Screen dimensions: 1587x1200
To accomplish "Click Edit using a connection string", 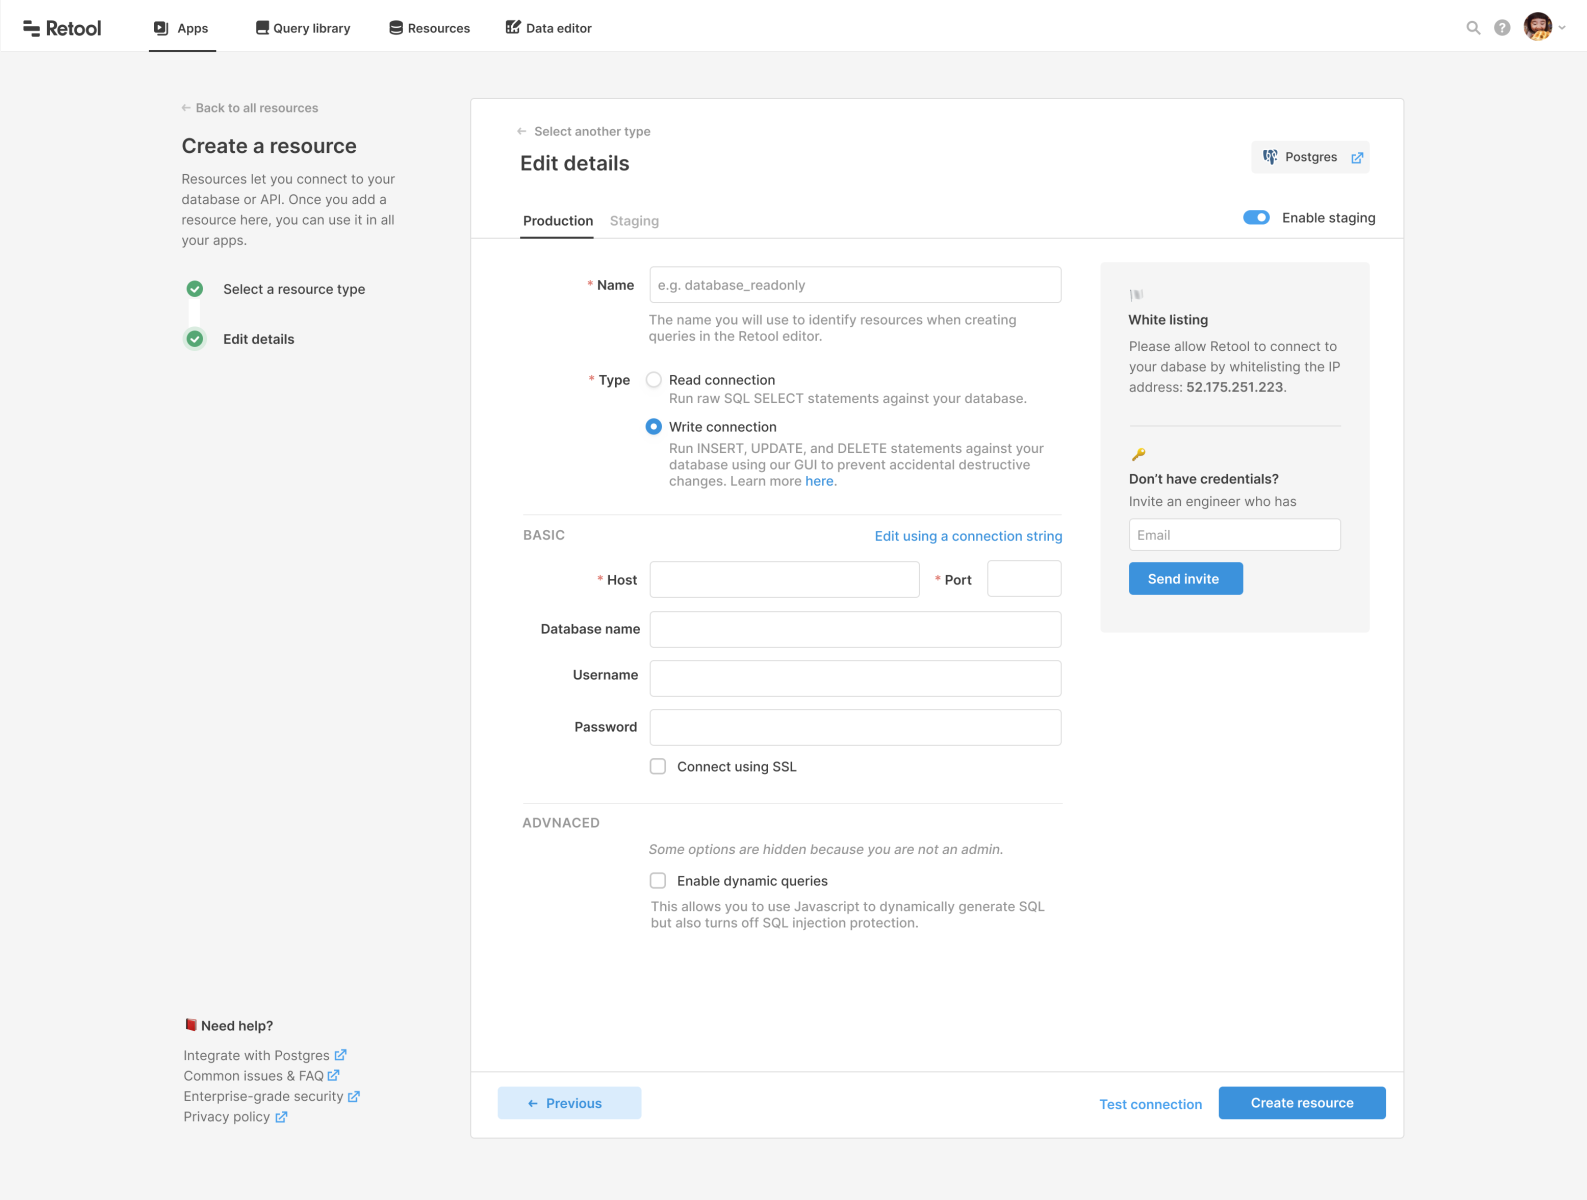I will tap(968, 536).
